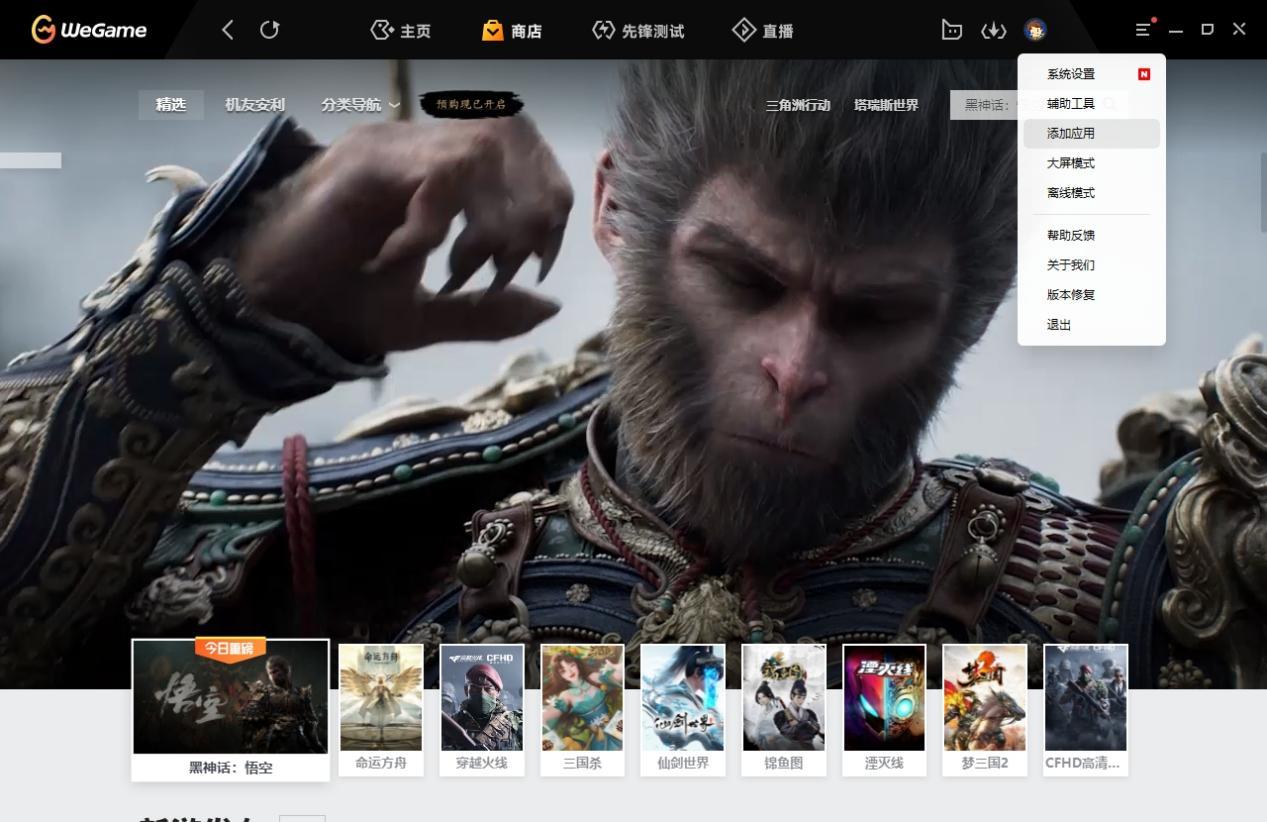Screen dimensions: 1267x822
Task: Open the 机友安利 tab
Action: point(255,105)
